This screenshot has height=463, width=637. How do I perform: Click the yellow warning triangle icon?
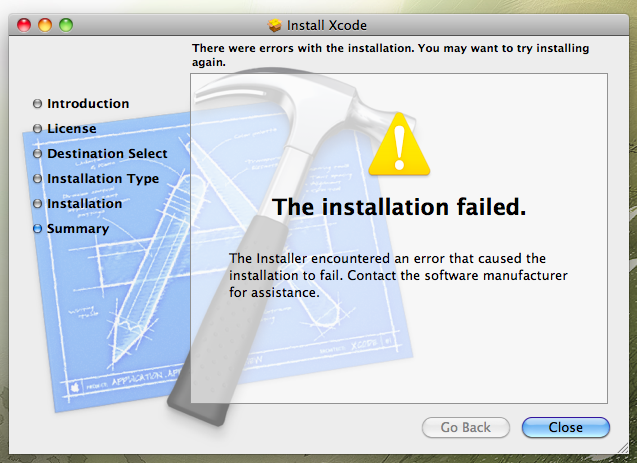coord(399,145)
